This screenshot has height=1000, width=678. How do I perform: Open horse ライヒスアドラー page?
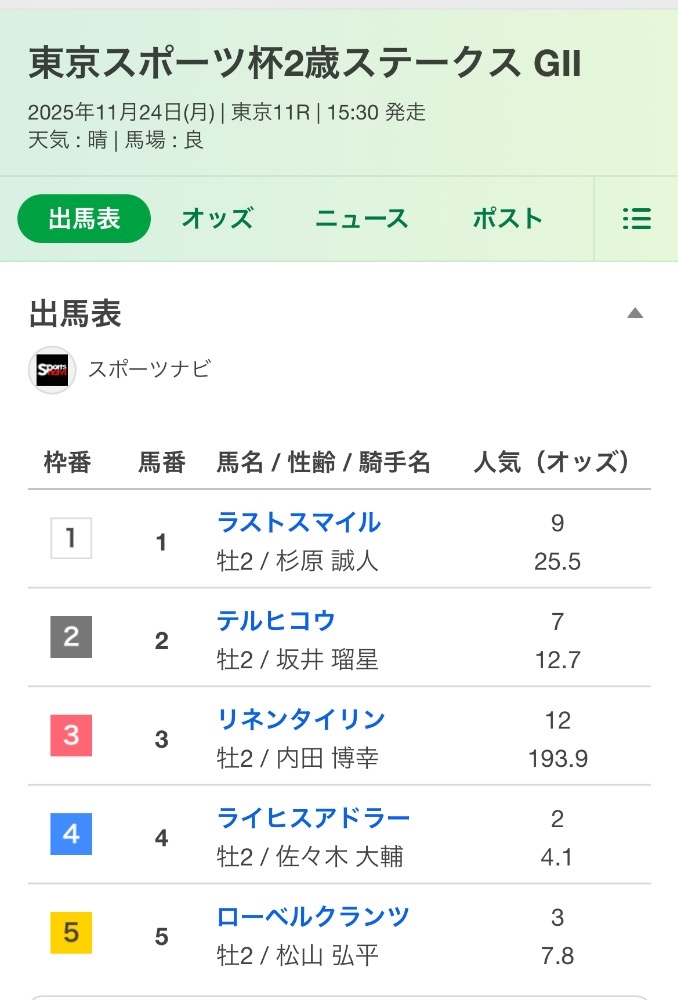point(313,818)
